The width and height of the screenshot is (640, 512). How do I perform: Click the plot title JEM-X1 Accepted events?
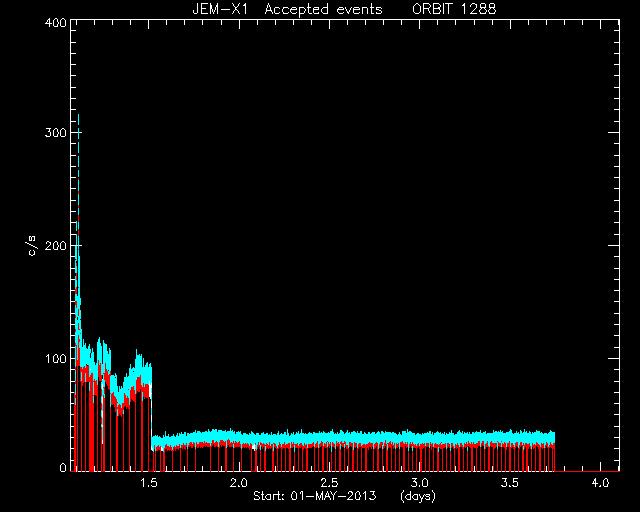(287, 9)
